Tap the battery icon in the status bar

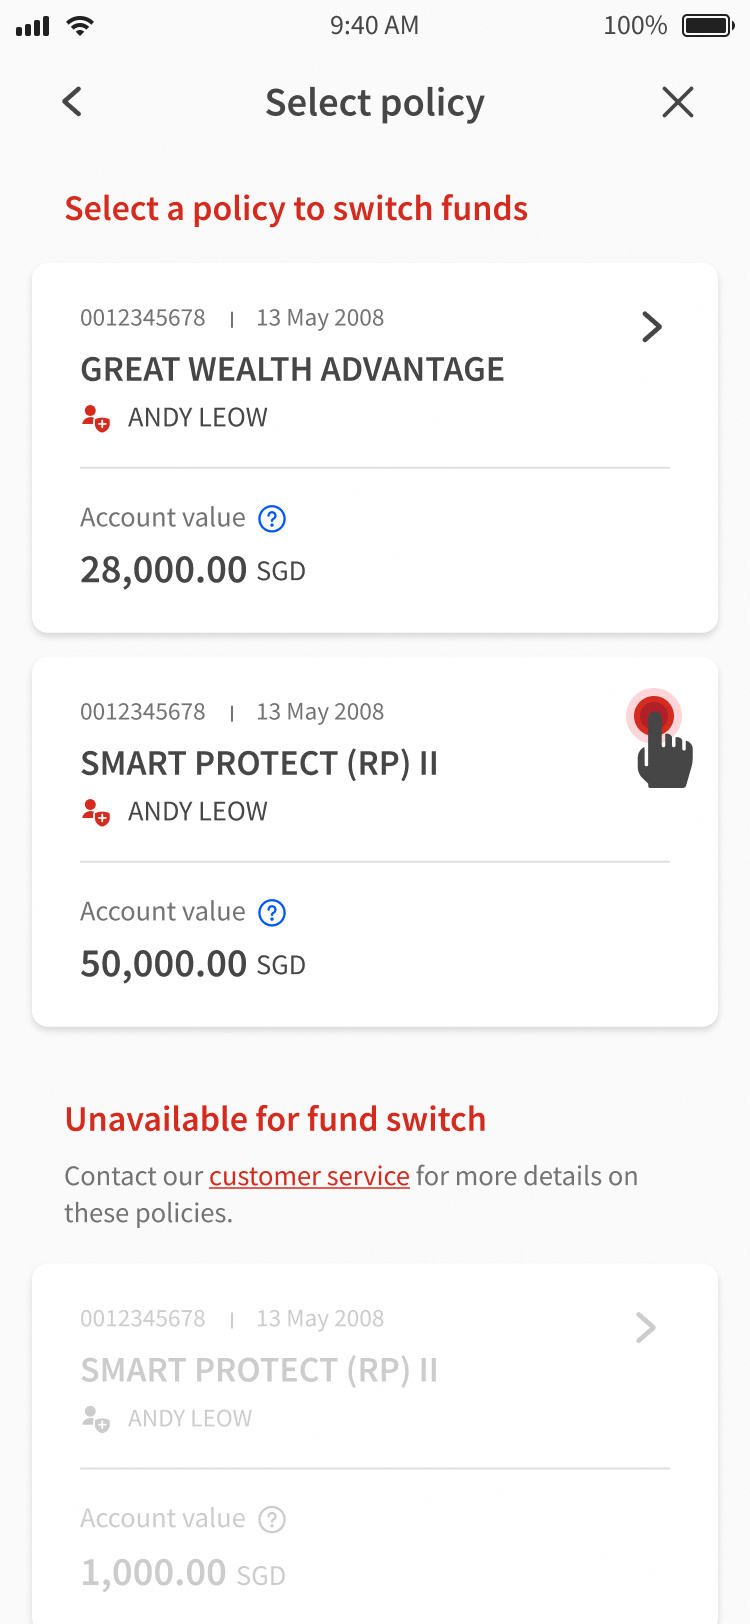click(x=708, y=26)
